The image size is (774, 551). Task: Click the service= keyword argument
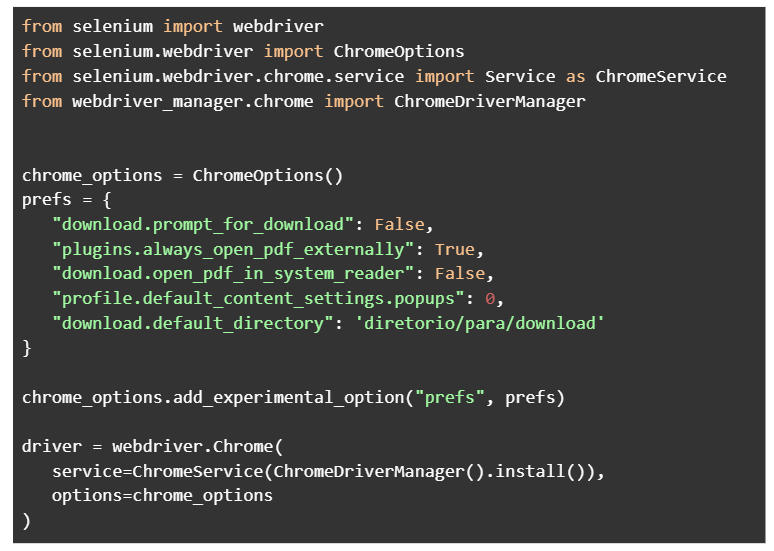coord(88,471)
